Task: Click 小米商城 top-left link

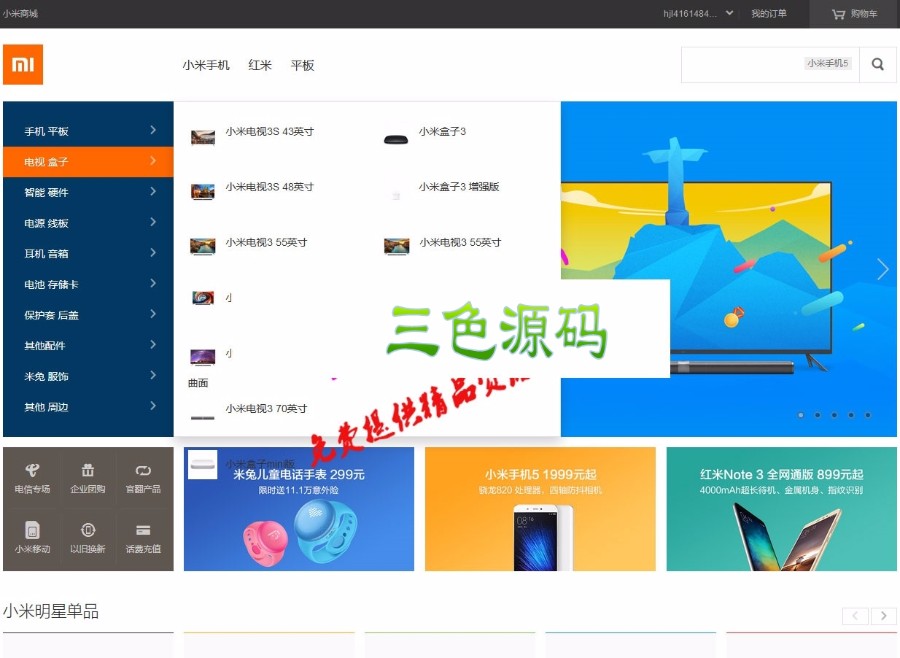Action: [20, 13]
